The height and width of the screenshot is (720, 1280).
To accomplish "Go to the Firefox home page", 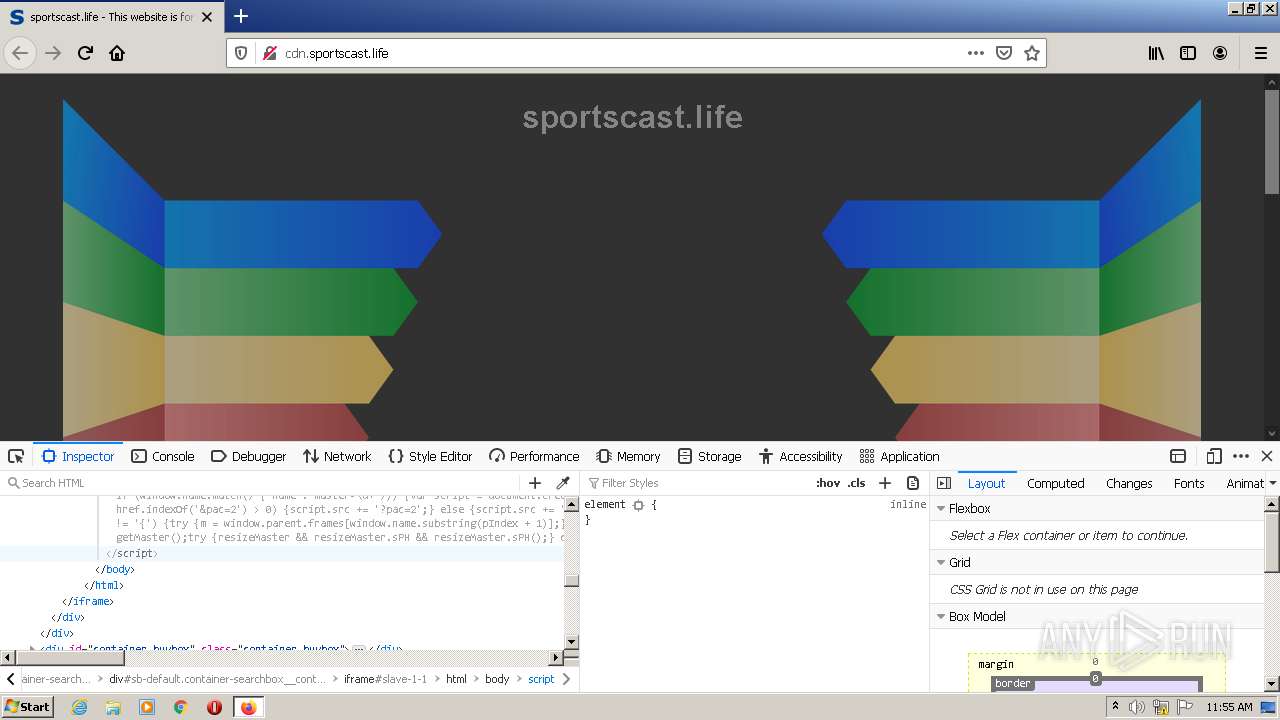I will pyautogui.click(x=117, y=53).
